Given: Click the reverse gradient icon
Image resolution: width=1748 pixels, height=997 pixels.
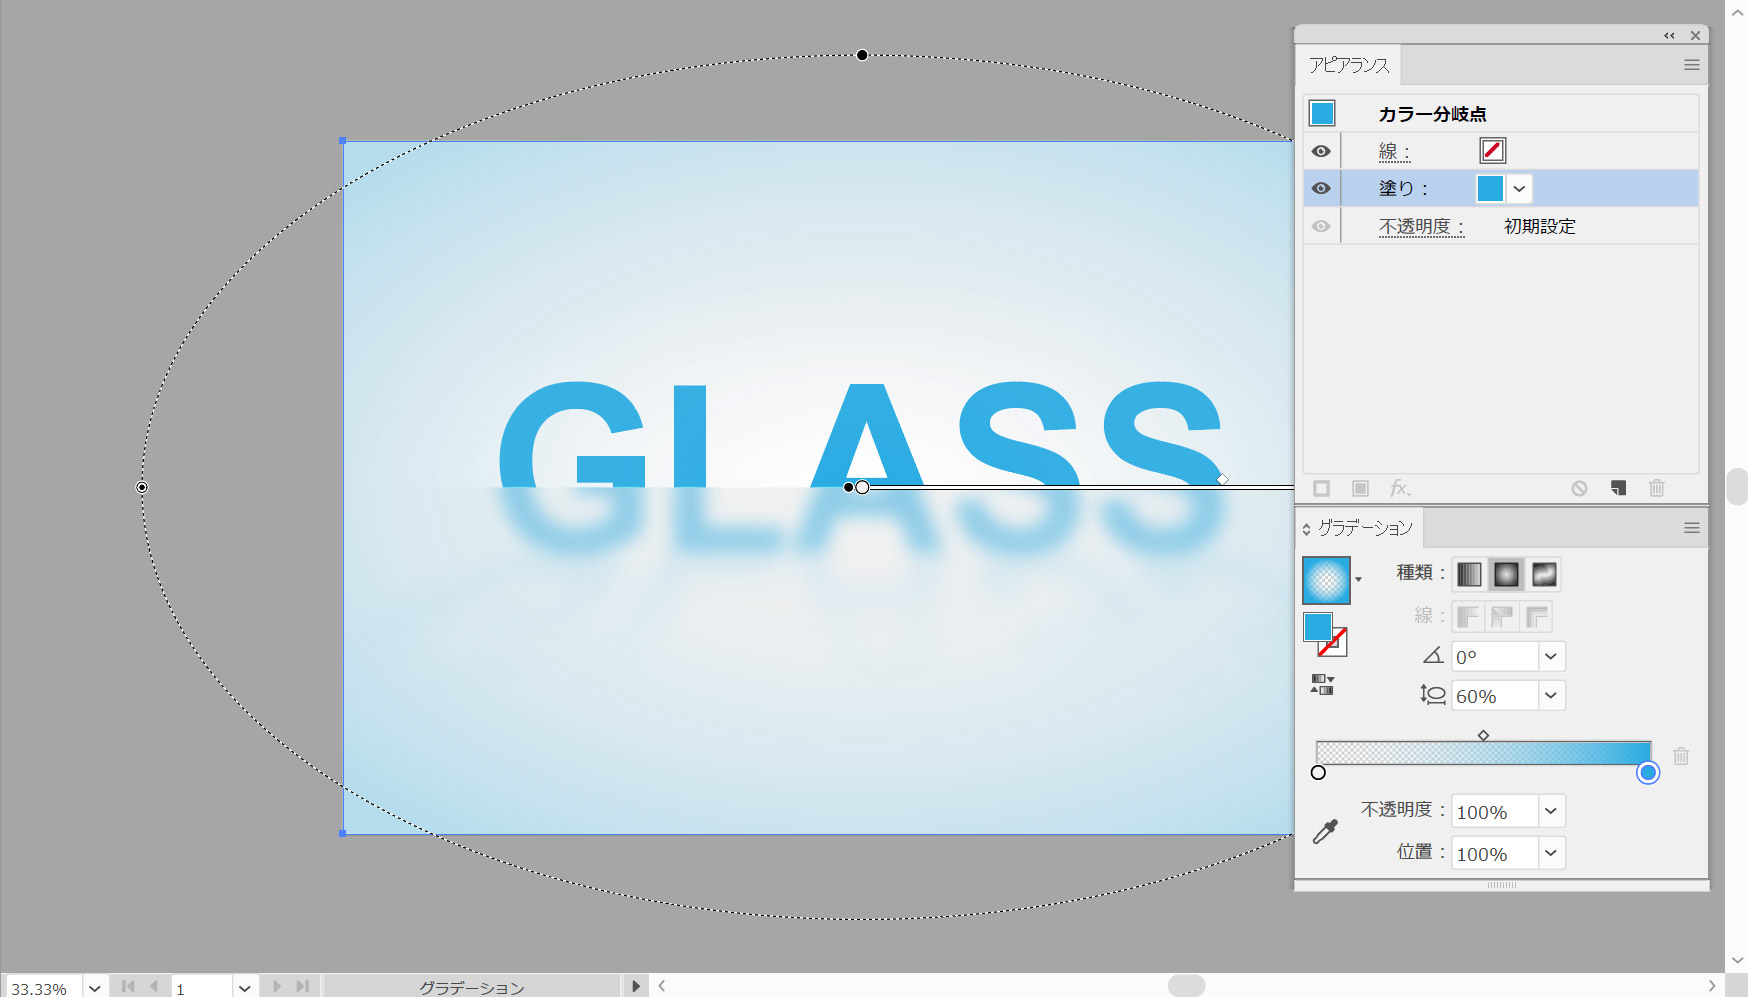Looking at the screenshot, I should 1322,685.
